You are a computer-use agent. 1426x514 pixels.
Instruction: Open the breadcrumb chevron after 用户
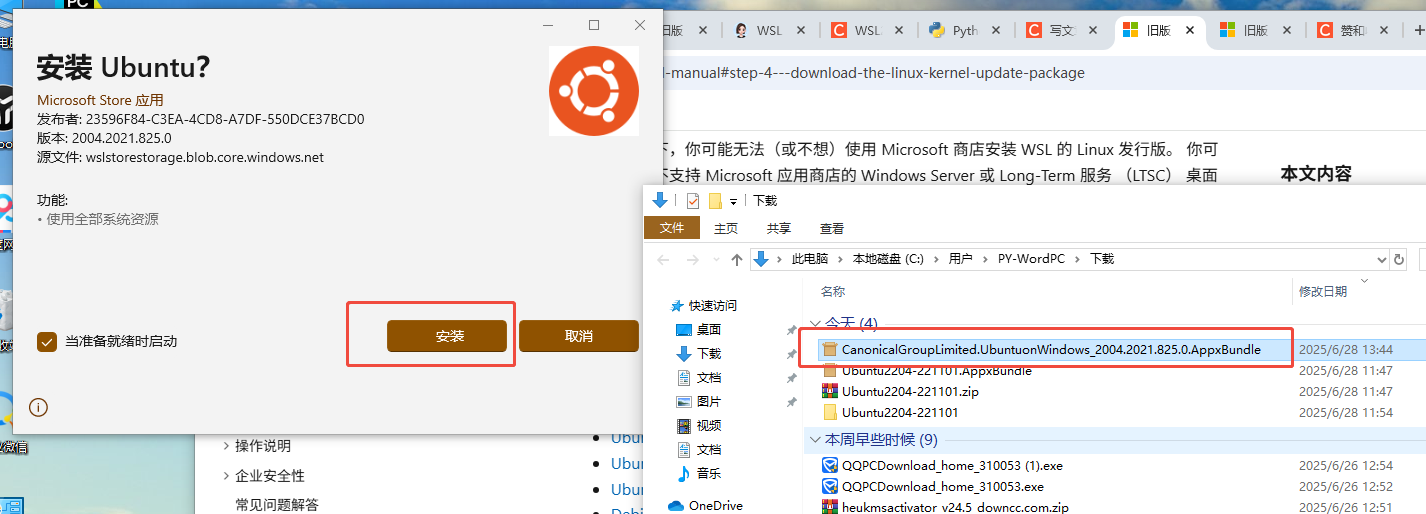coord(984,259)
